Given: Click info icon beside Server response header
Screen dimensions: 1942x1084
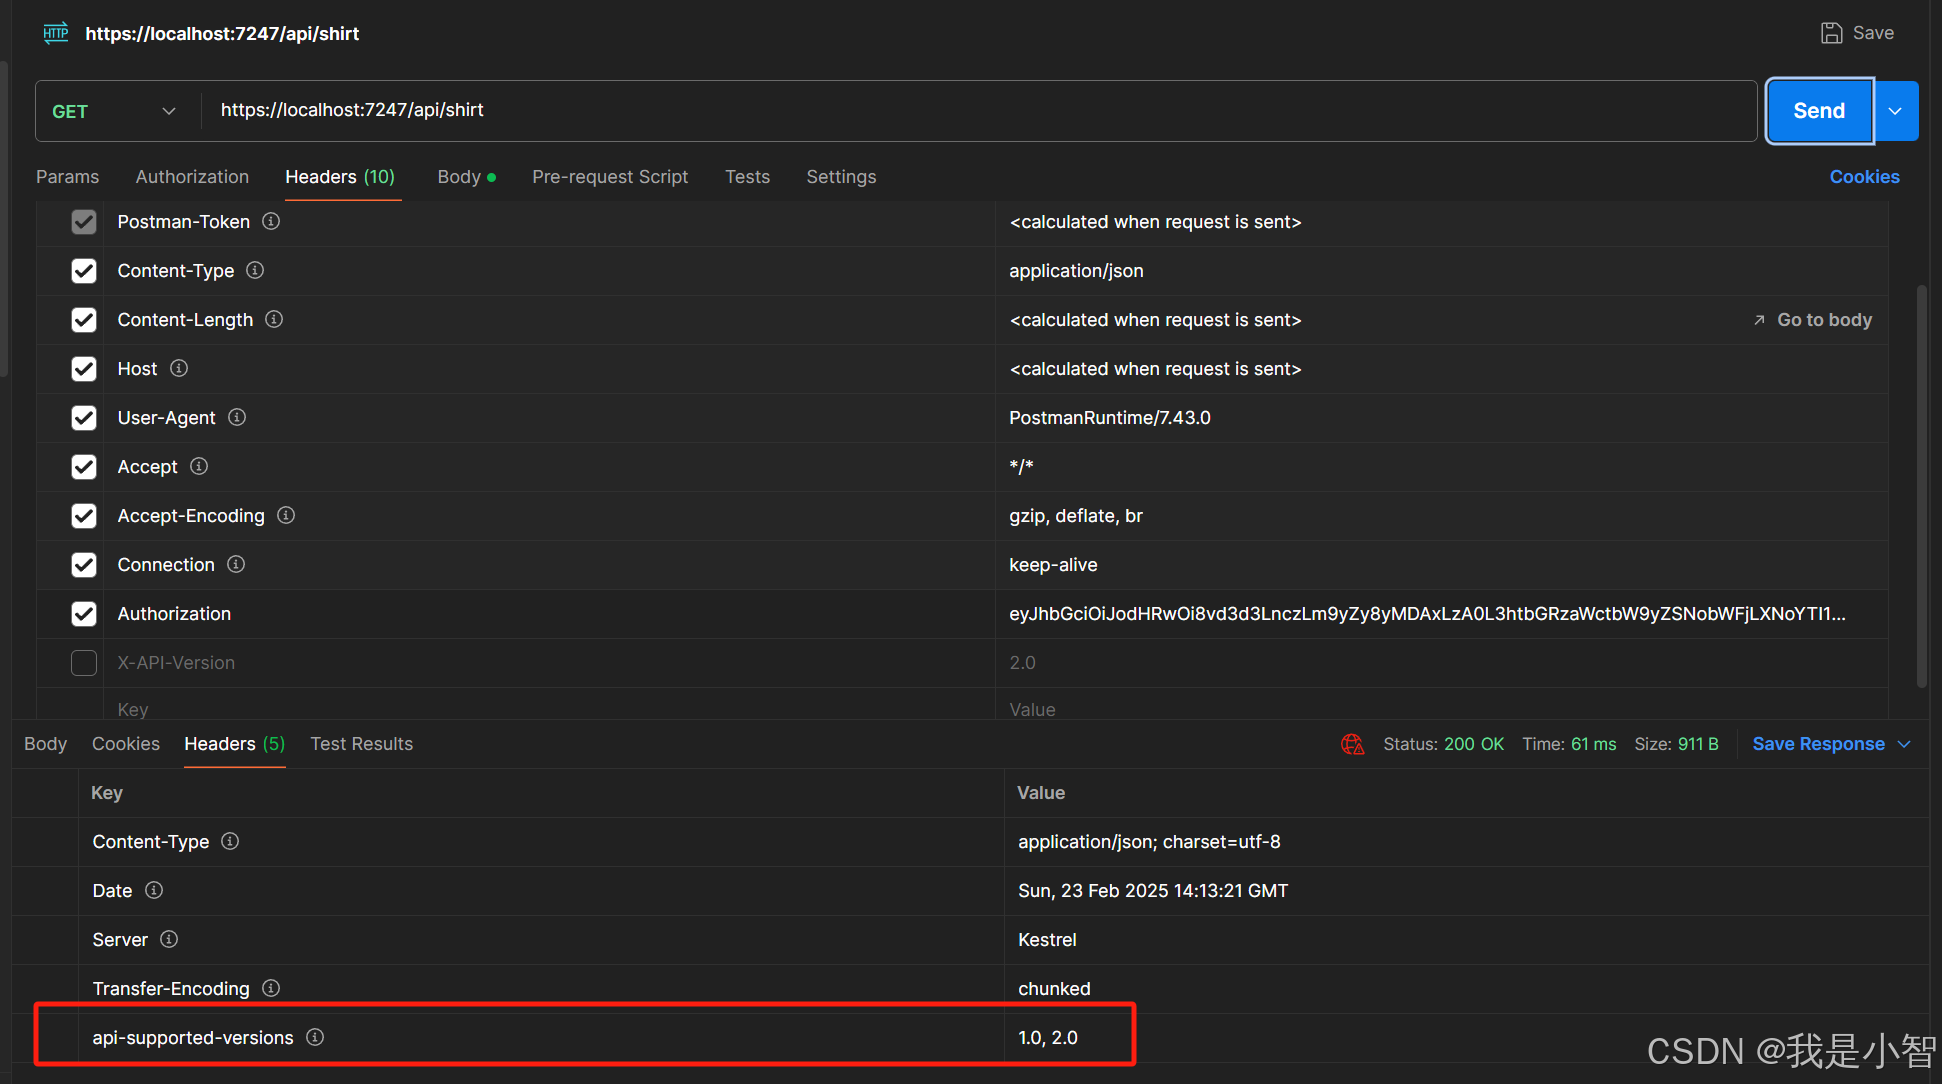Looking at the screenshot, I should [x=169, y=939].
